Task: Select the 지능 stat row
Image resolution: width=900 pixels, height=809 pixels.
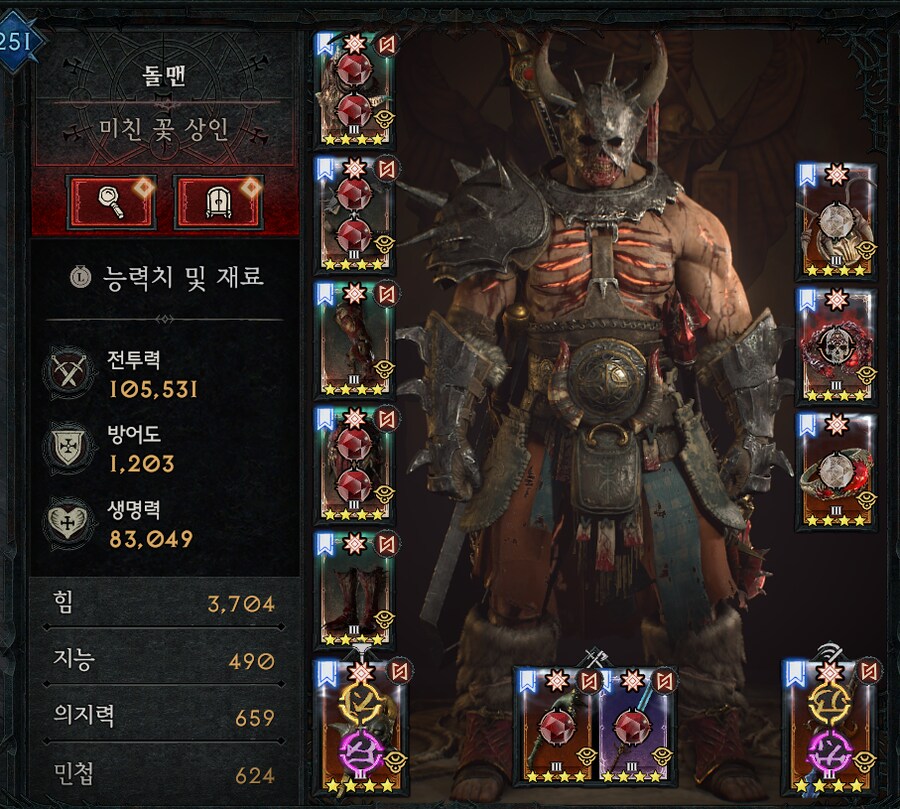Action: [x=165, y=660]
